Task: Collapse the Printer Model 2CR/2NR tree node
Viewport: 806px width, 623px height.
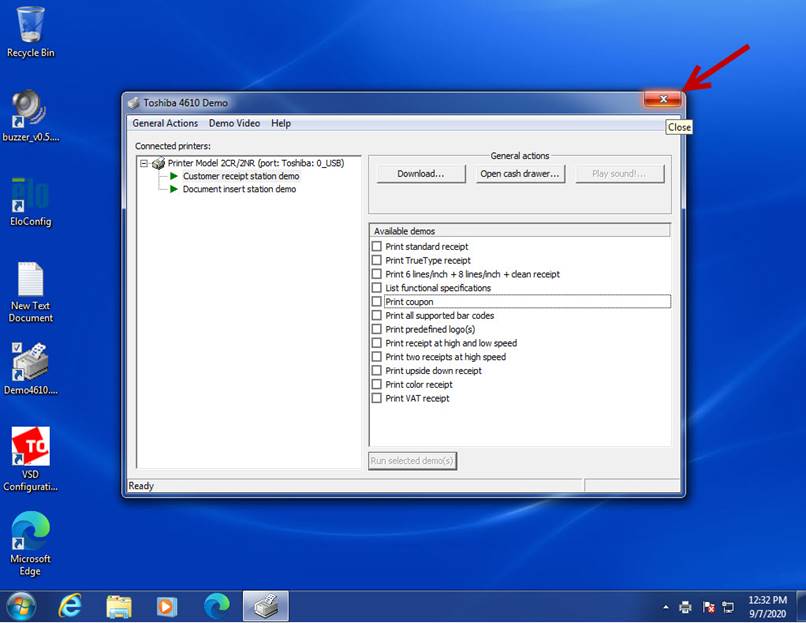Action: click(x=144, y=163)
